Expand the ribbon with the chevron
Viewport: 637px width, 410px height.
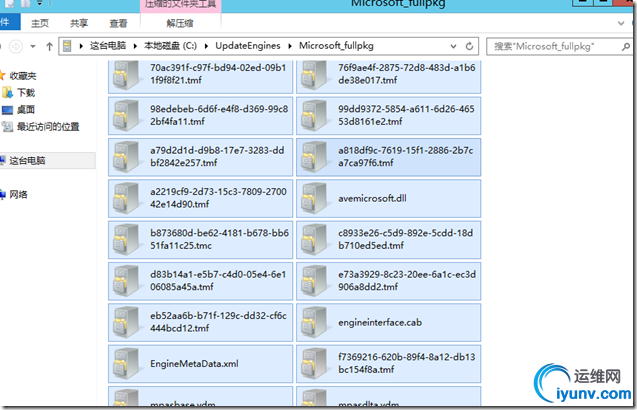coord(621,23)
